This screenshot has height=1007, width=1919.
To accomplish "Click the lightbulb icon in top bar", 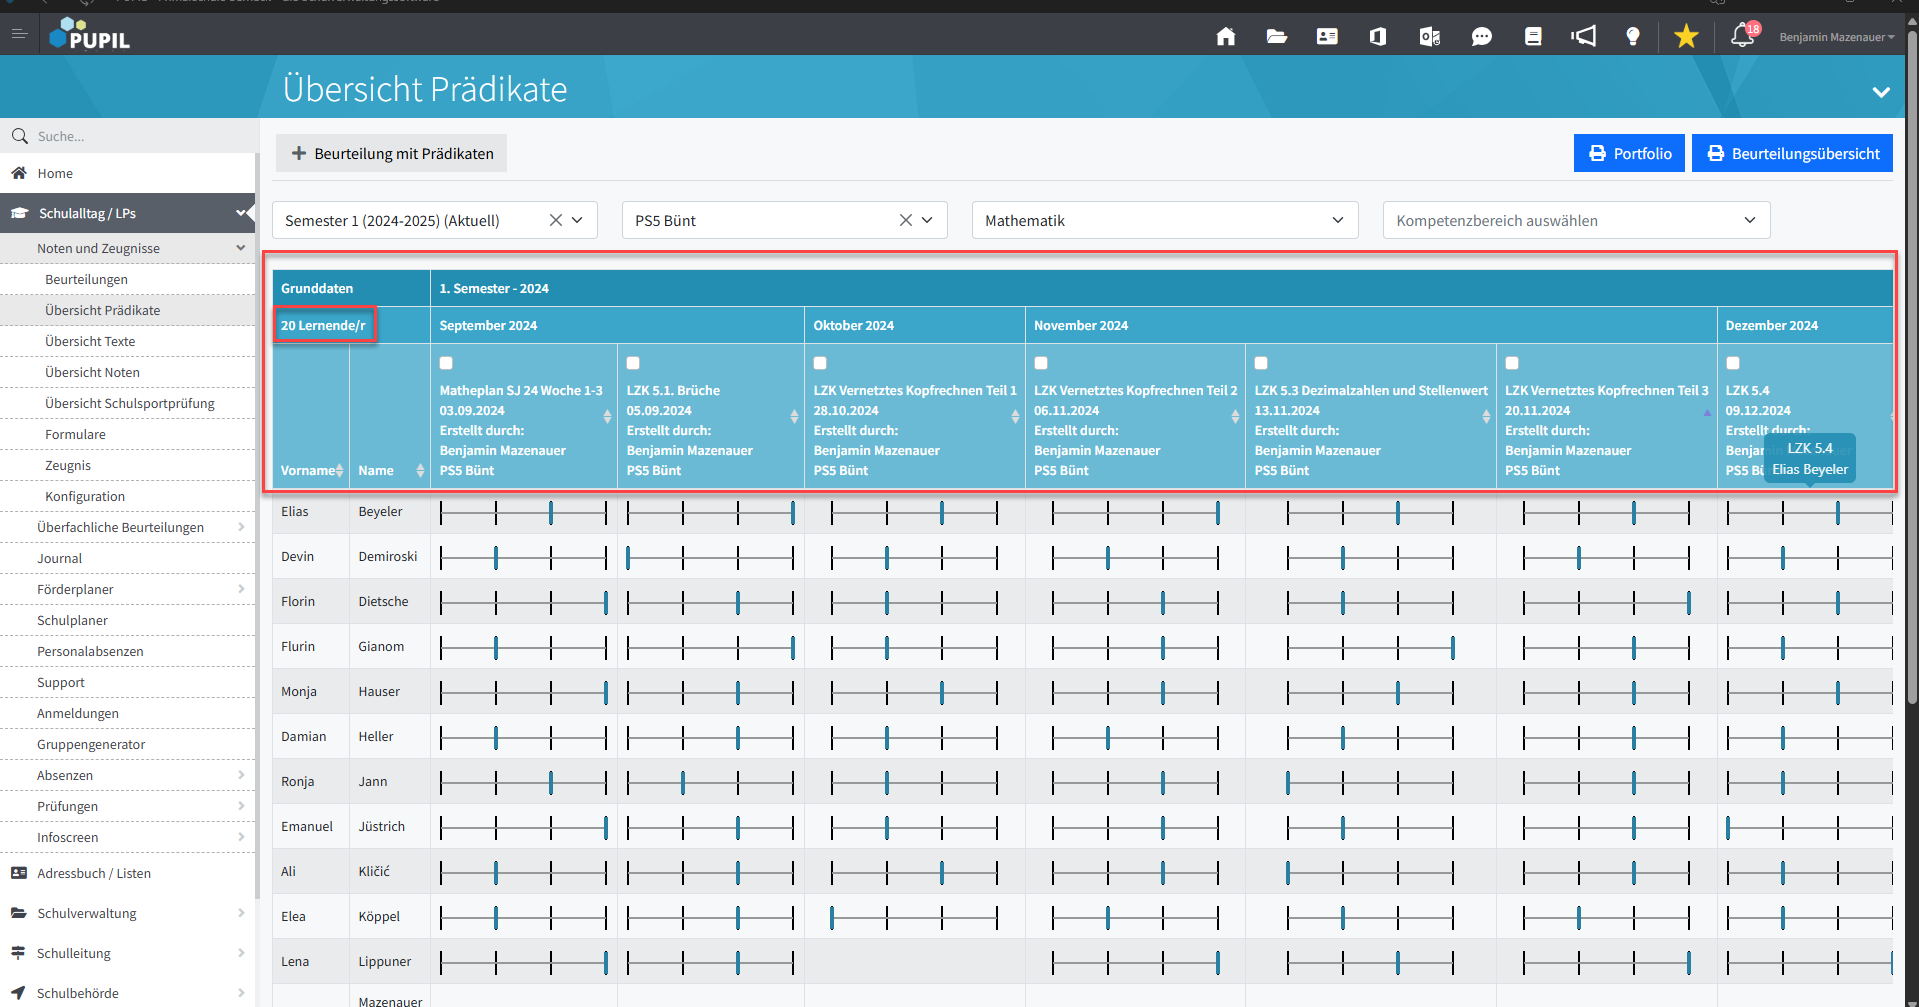I will click(1633, 37).
